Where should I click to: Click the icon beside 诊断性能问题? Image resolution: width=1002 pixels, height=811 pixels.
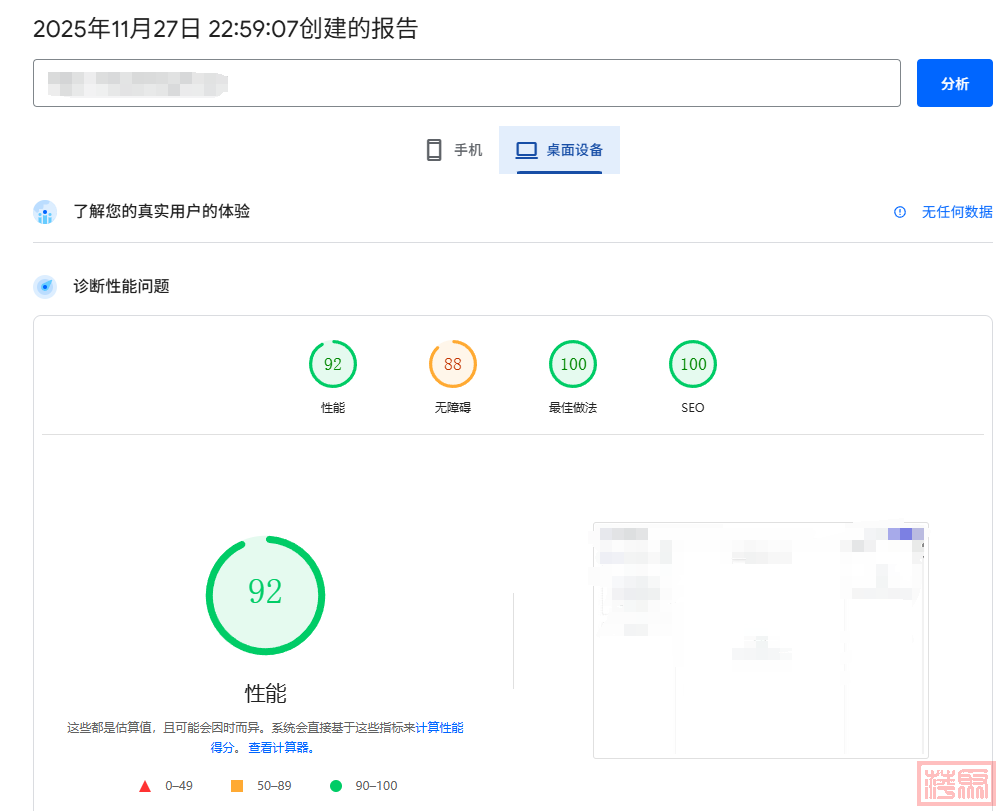click(45, 287)
